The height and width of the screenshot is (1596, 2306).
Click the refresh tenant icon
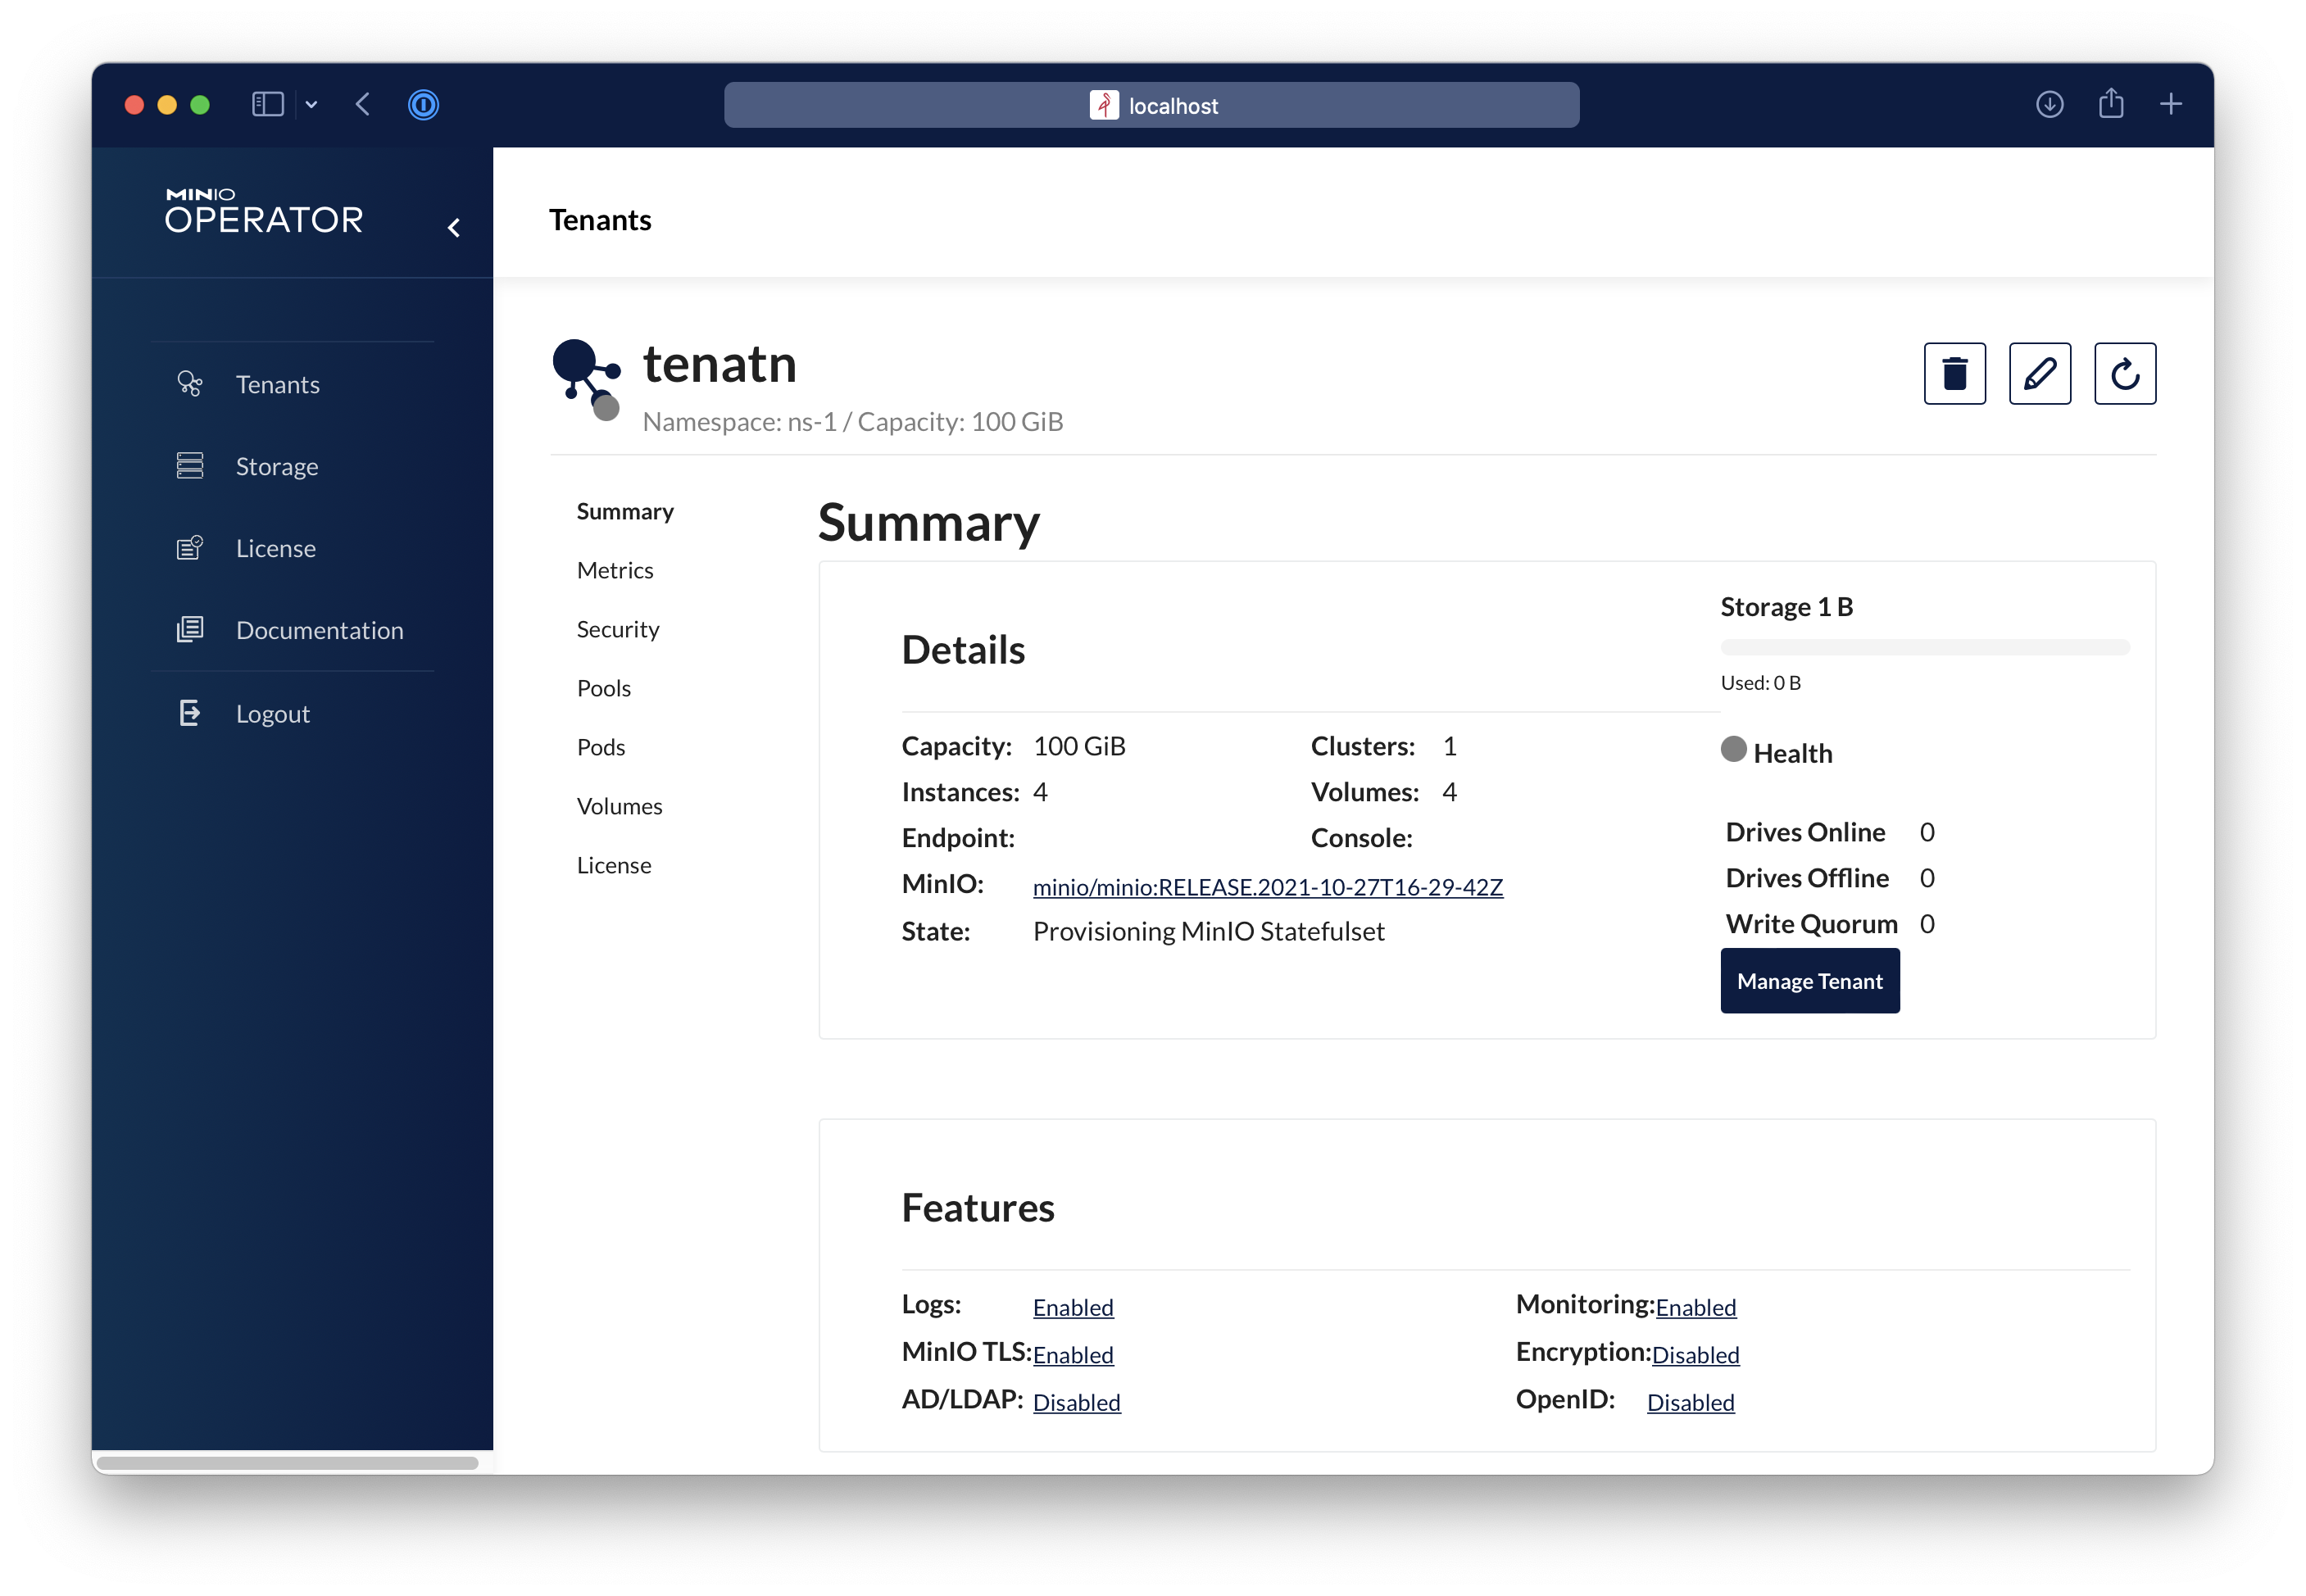click(2124, 374)
